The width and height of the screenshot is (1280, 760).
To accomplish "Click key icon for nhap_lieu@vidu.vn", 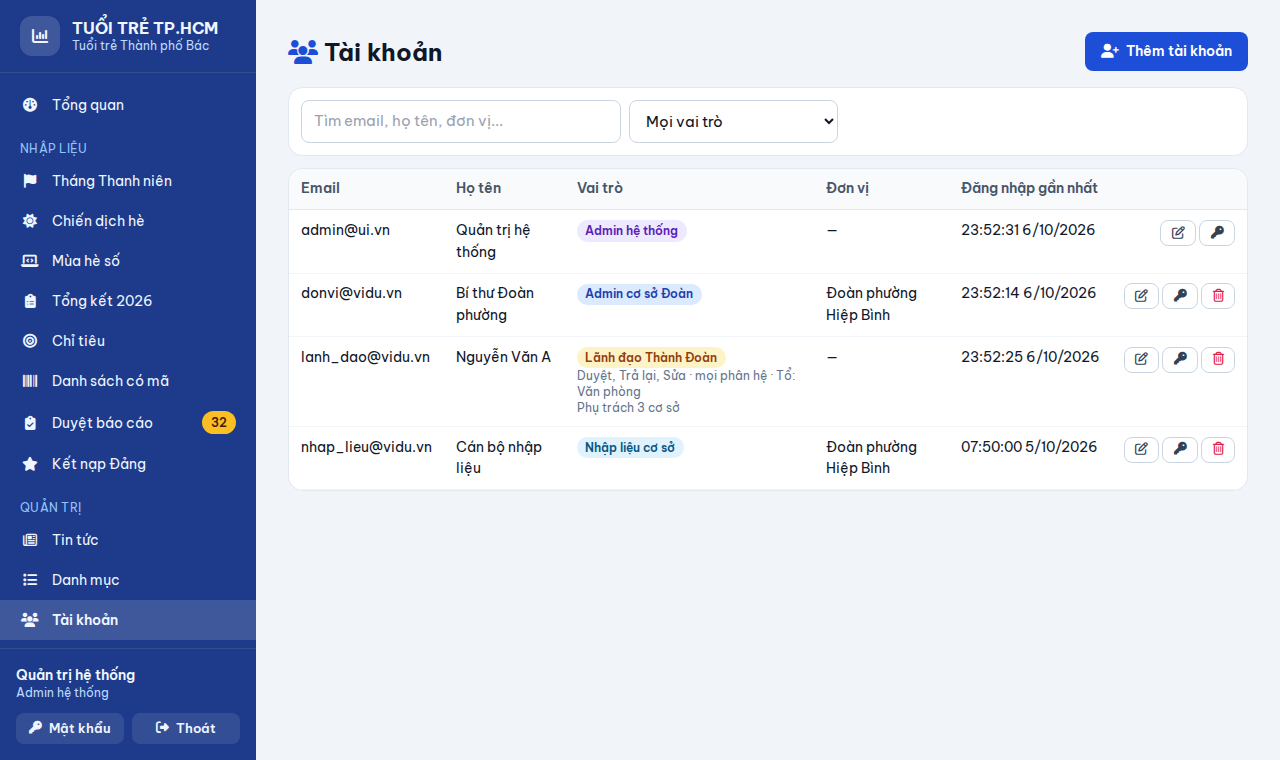I will point(1180,450).
